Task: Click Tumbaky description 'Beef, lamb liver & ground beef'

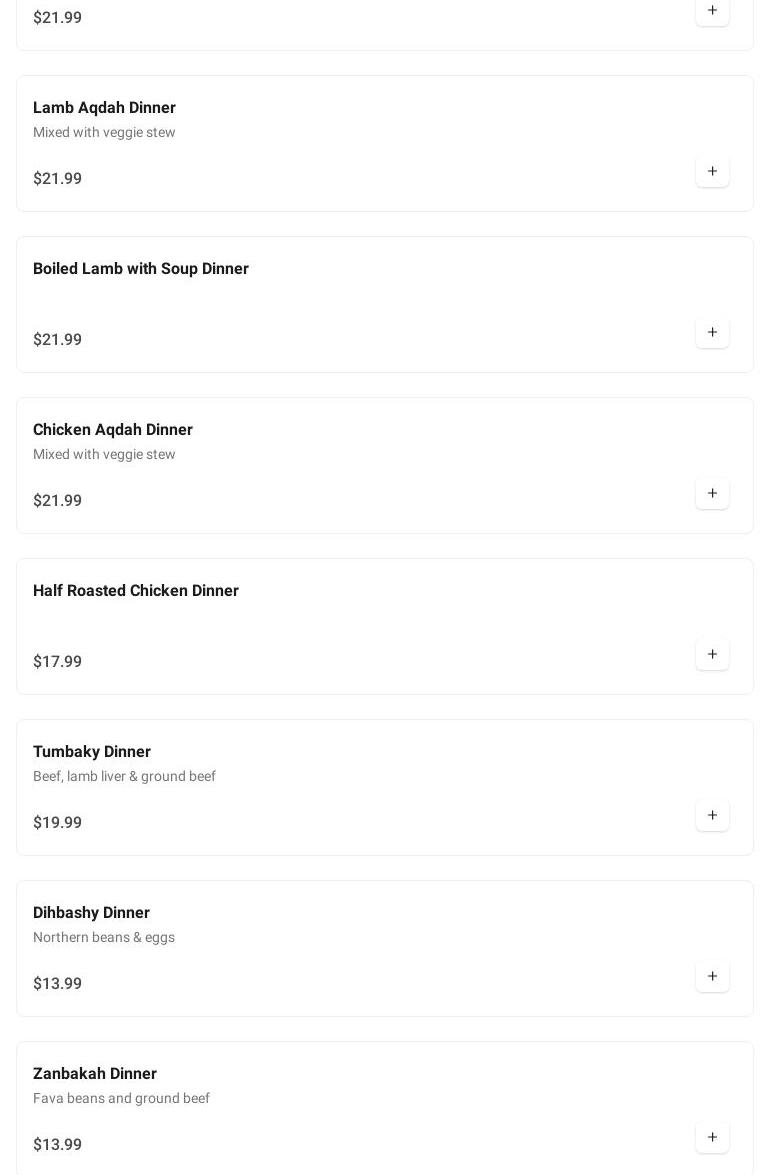Action: pos(124,777)
